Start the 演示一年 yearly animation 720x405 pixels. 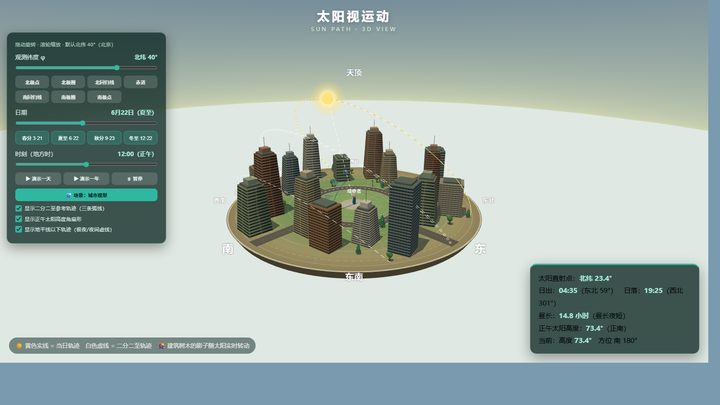tap(86, 179)
